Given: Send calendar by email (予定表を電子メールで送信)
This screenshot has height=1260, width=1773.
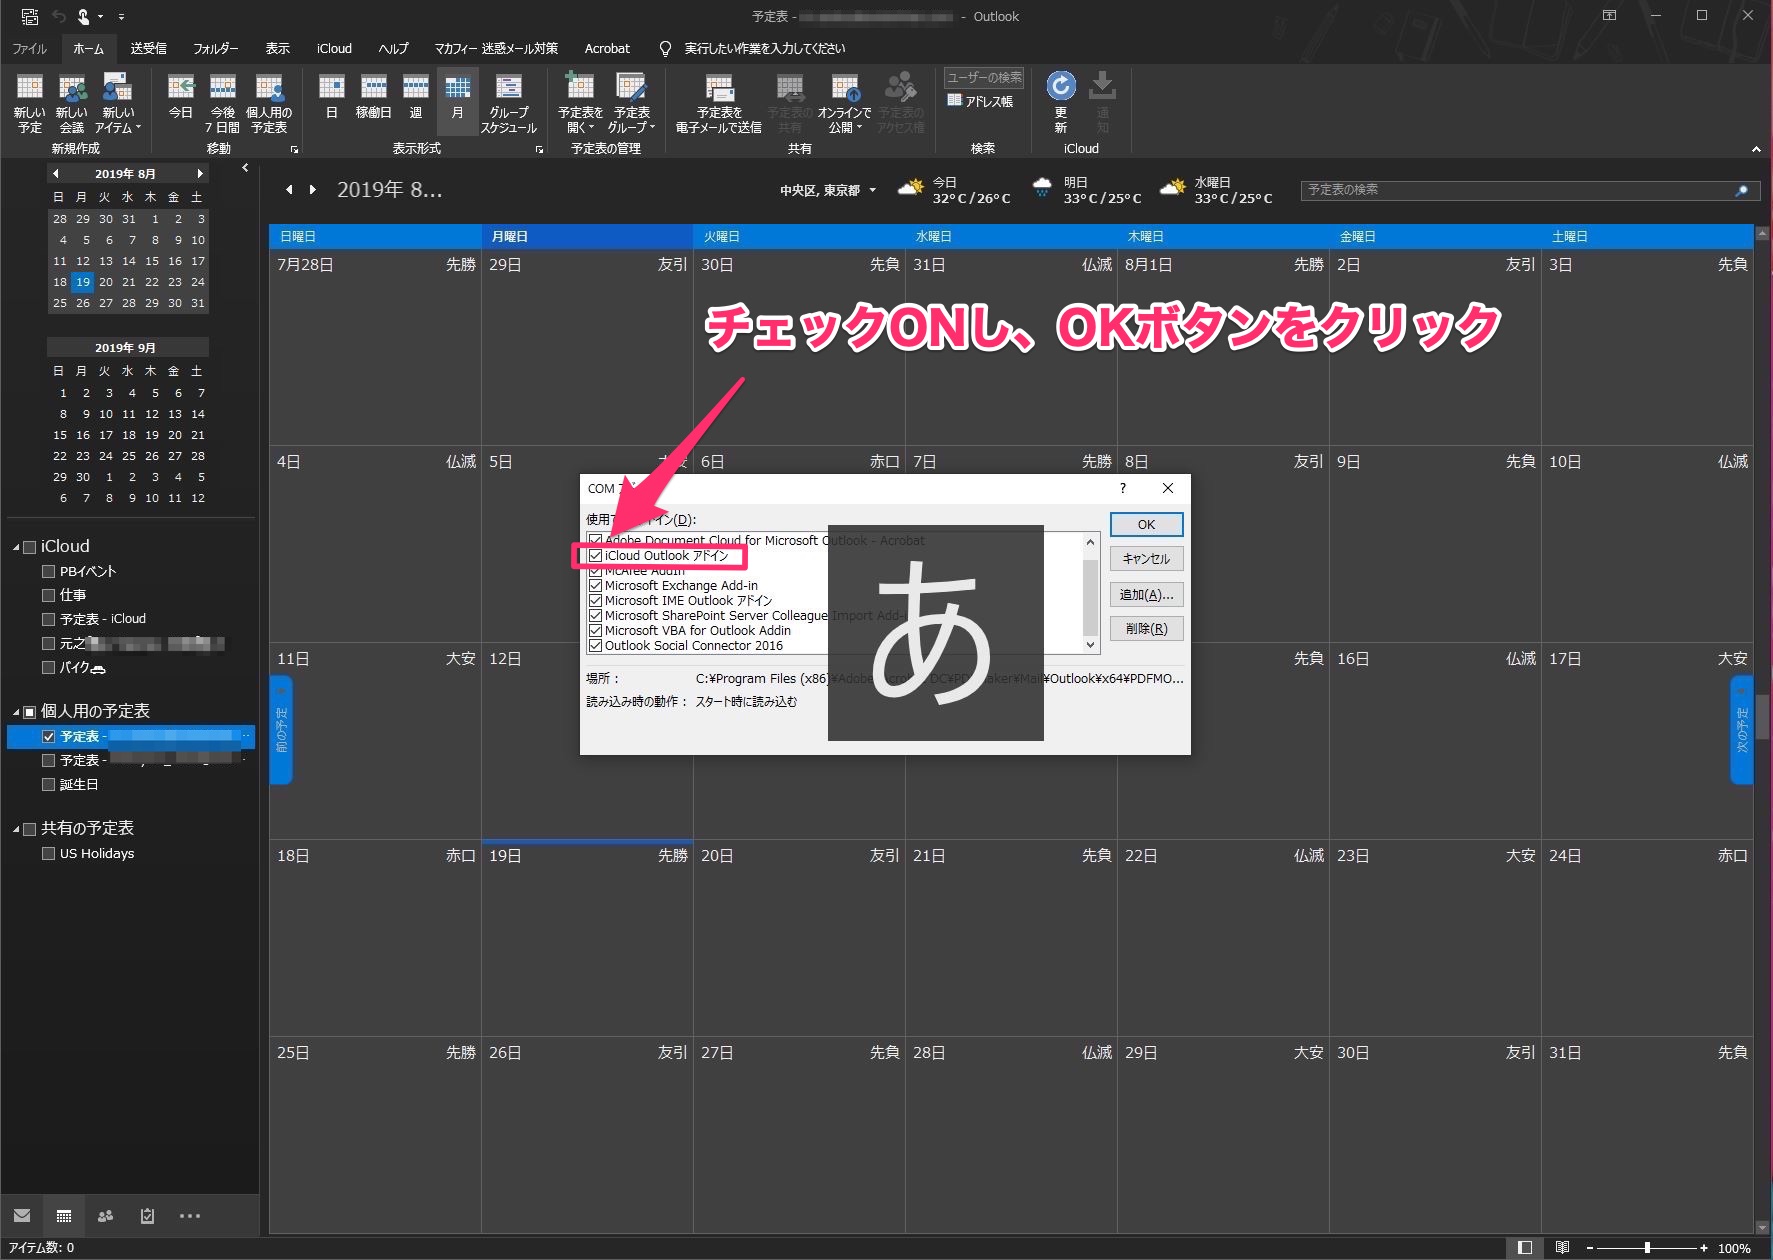Looking at the screenshot, I should point(719,103).
